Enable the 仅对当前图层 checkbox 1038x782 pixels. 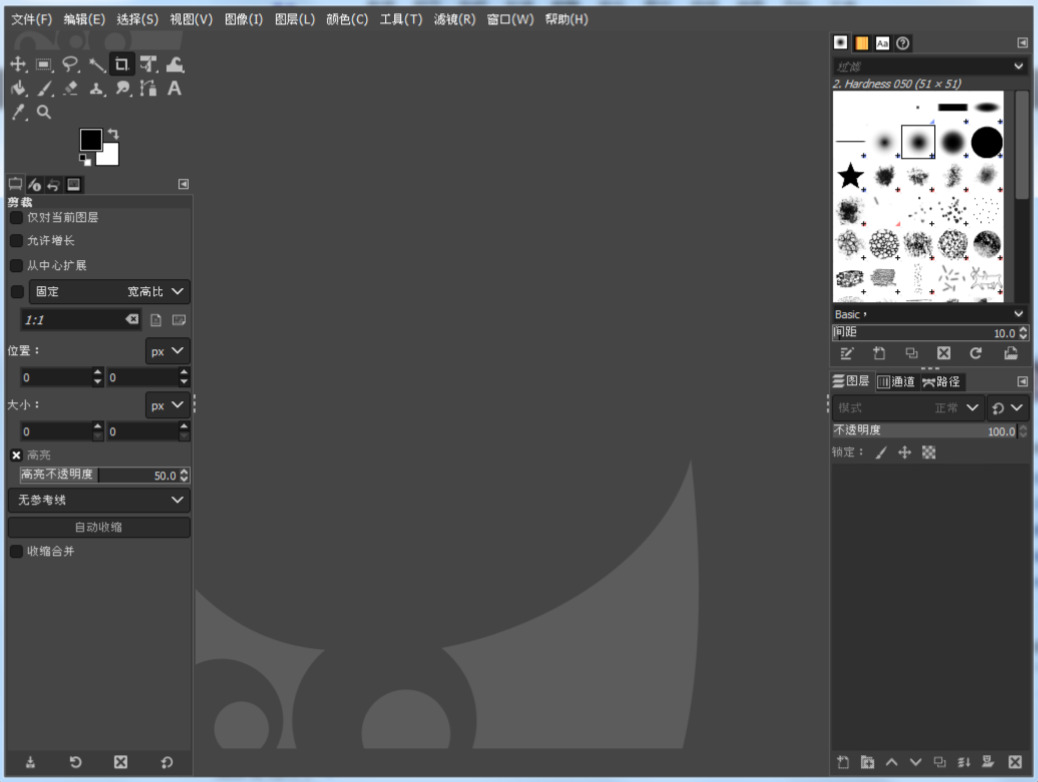tap(16, 217)
